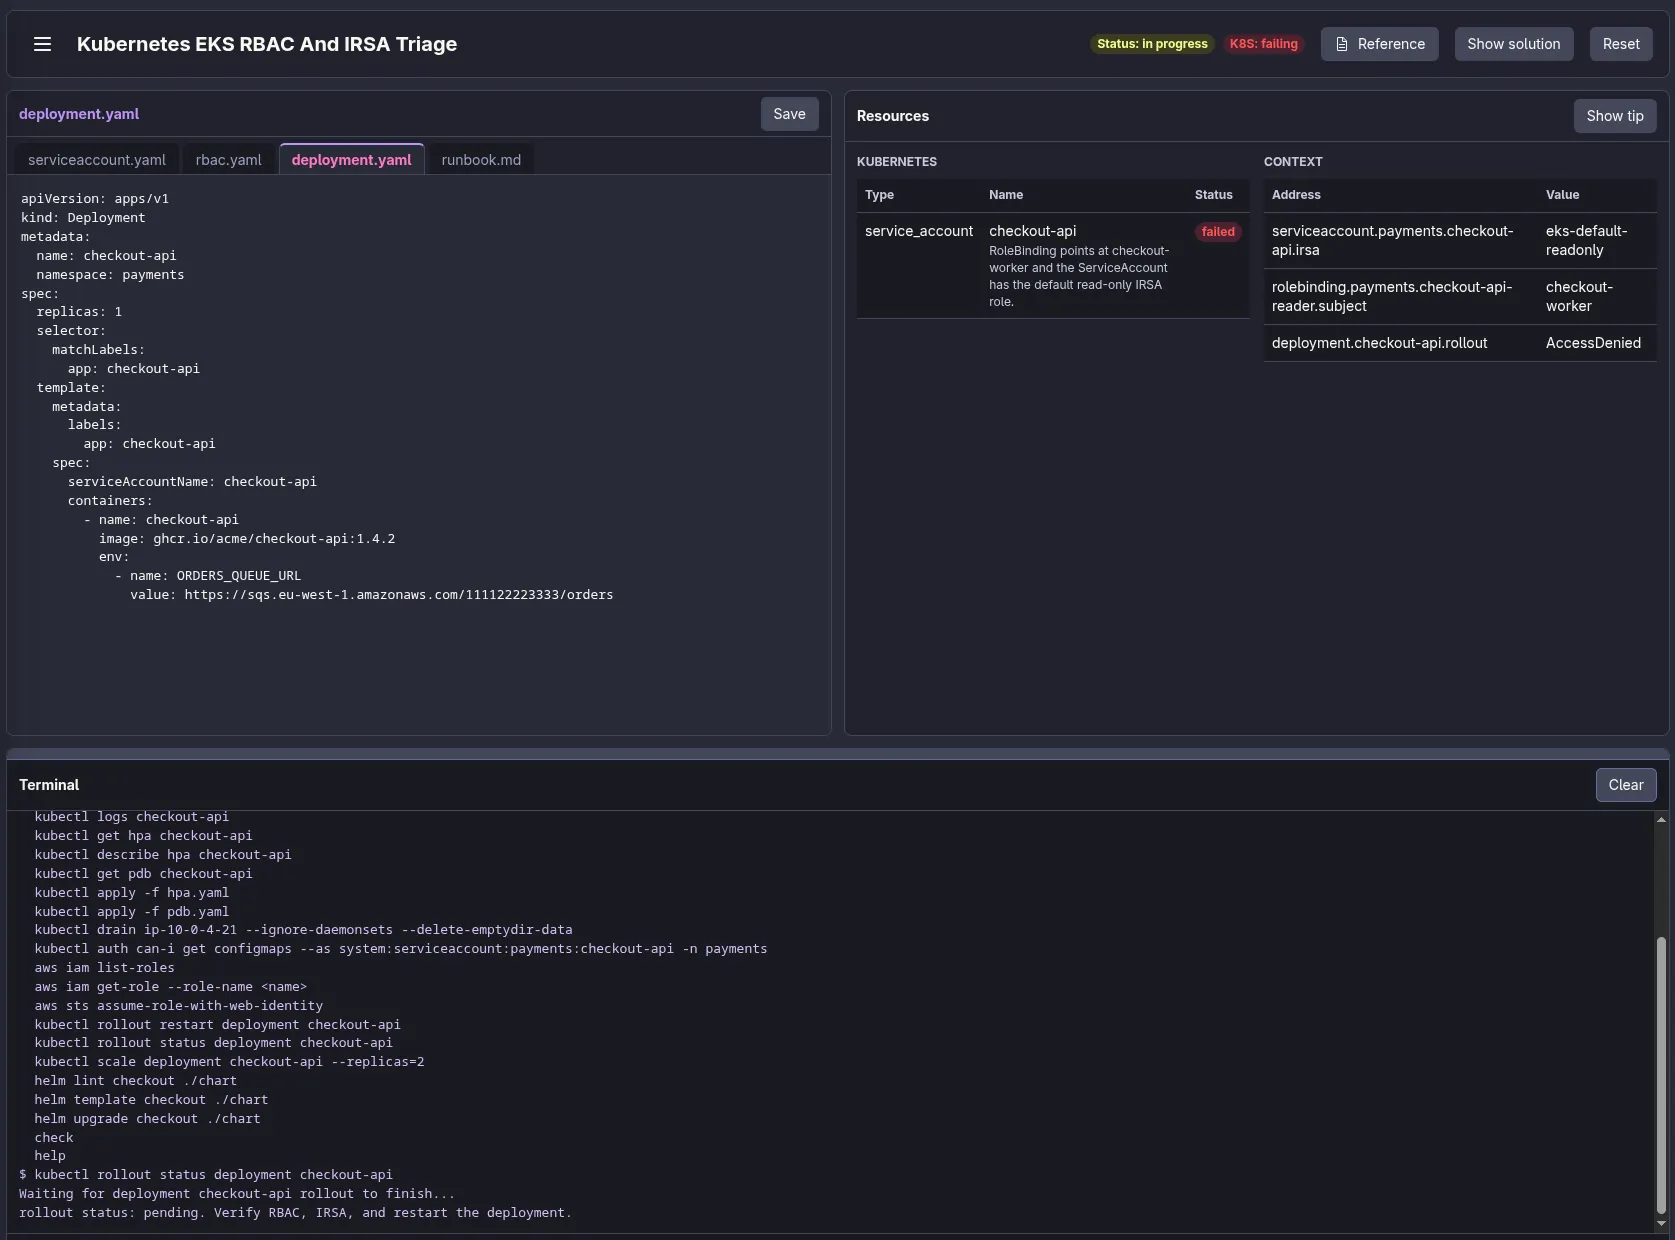Reset the lab exercise

(x=1620, y=44)
